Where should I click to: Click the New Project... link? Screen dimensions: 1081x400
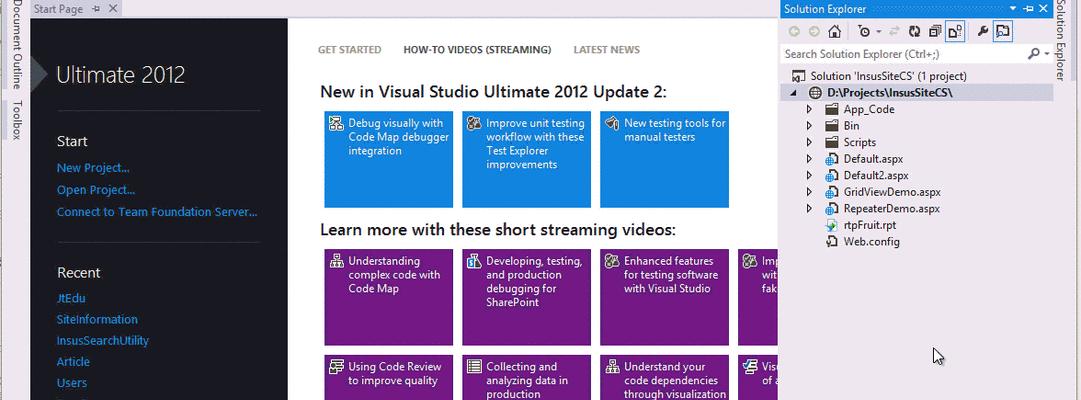(x=93, y=168)
